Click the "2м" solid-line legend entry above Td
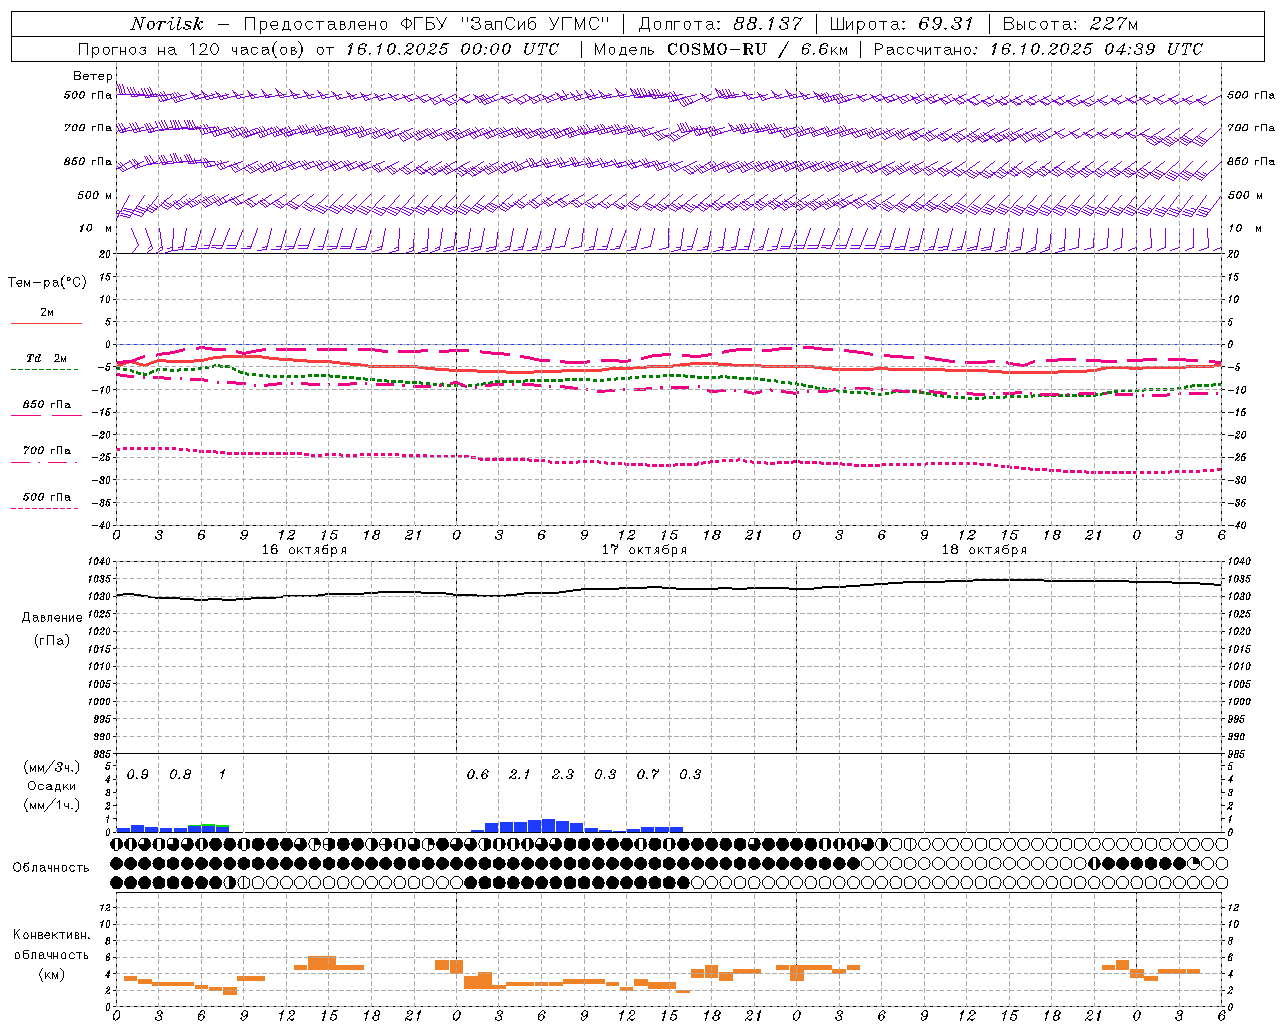Image resolution: width=1280 pixels, height=1024 pixels. coord(47,312)
